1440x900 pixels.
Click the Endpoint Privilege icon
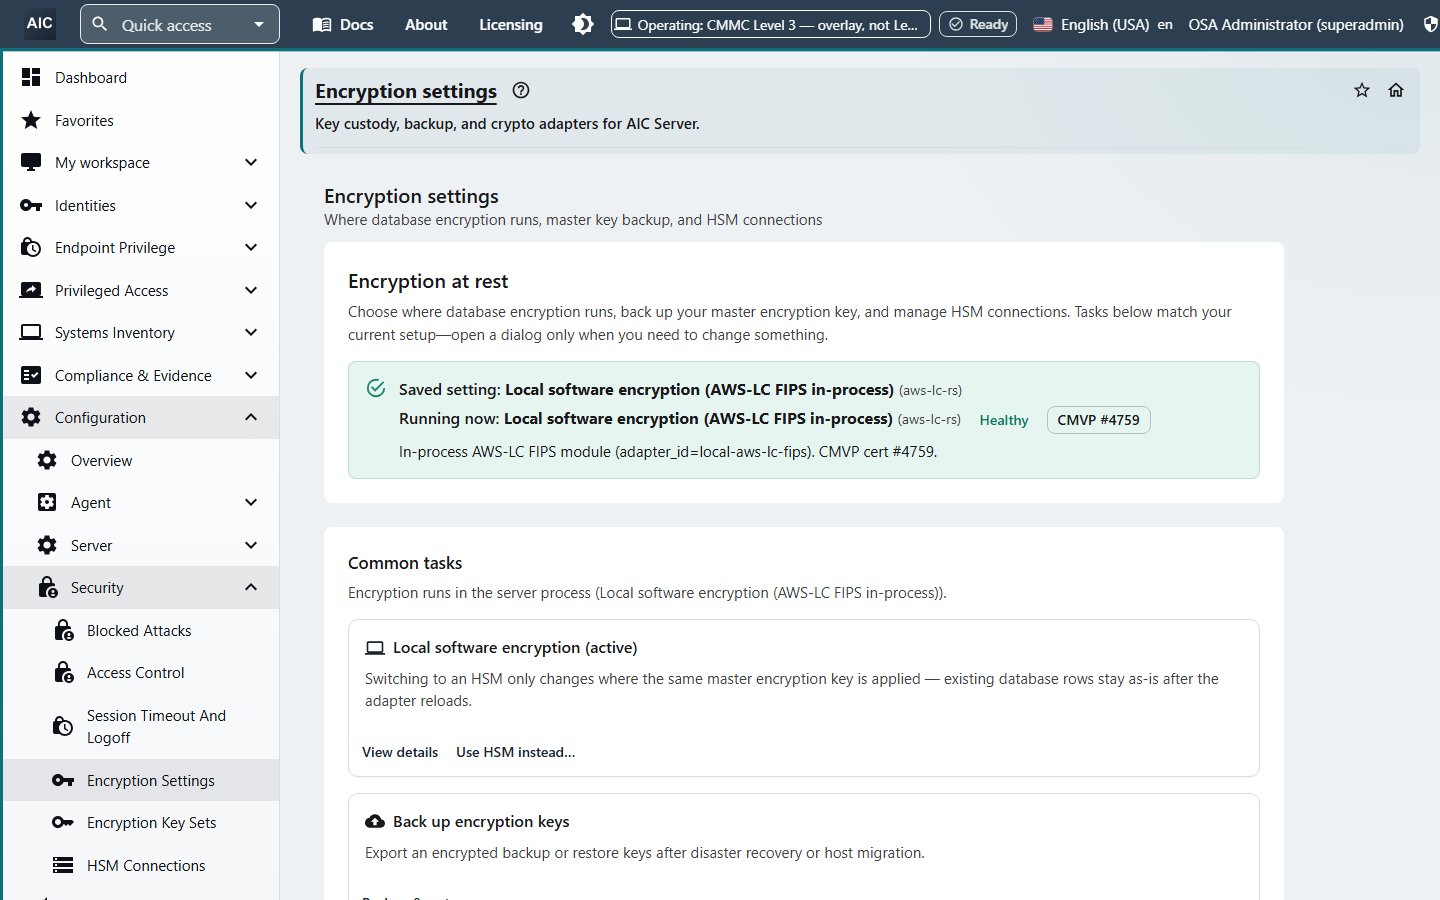[31, 248]
